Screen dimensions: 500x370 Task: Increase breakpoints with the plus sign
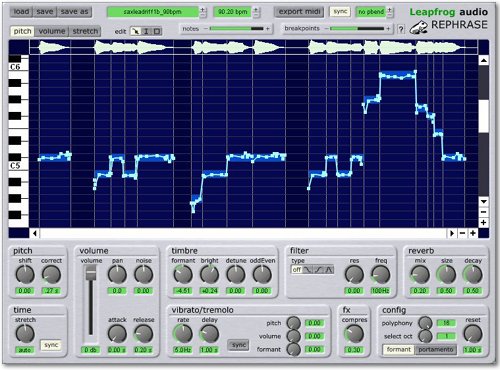coord(388,29)
